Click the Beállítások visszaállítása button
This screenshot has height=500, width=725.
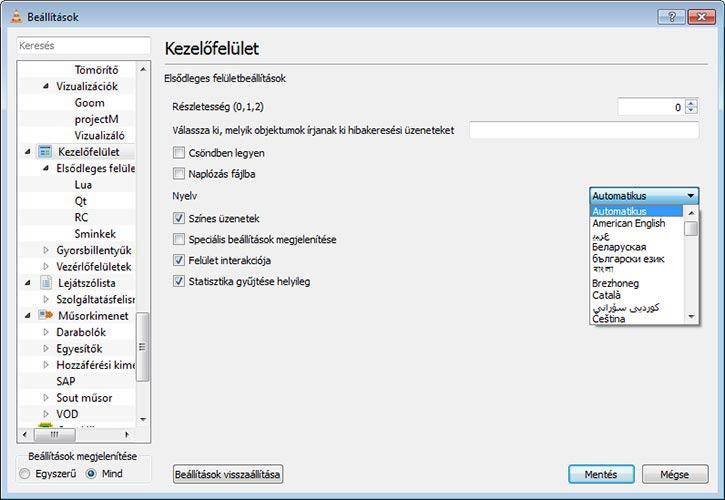click(228, 474)
